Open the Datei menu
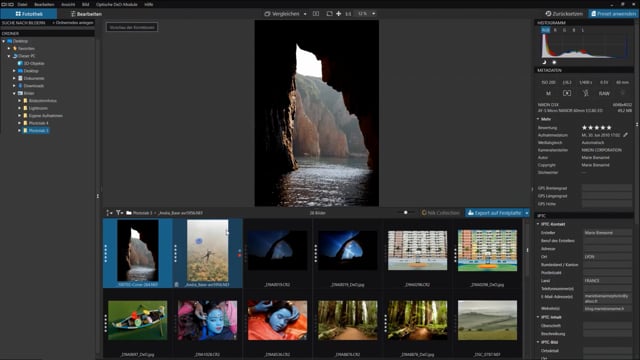This screenshot has height=360, width=640. pyautogui.click(x=22, y=4)
